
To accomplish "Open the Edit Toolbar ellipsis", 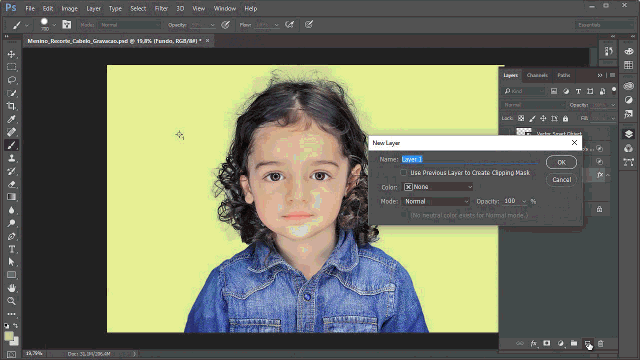I will [11, 314].
